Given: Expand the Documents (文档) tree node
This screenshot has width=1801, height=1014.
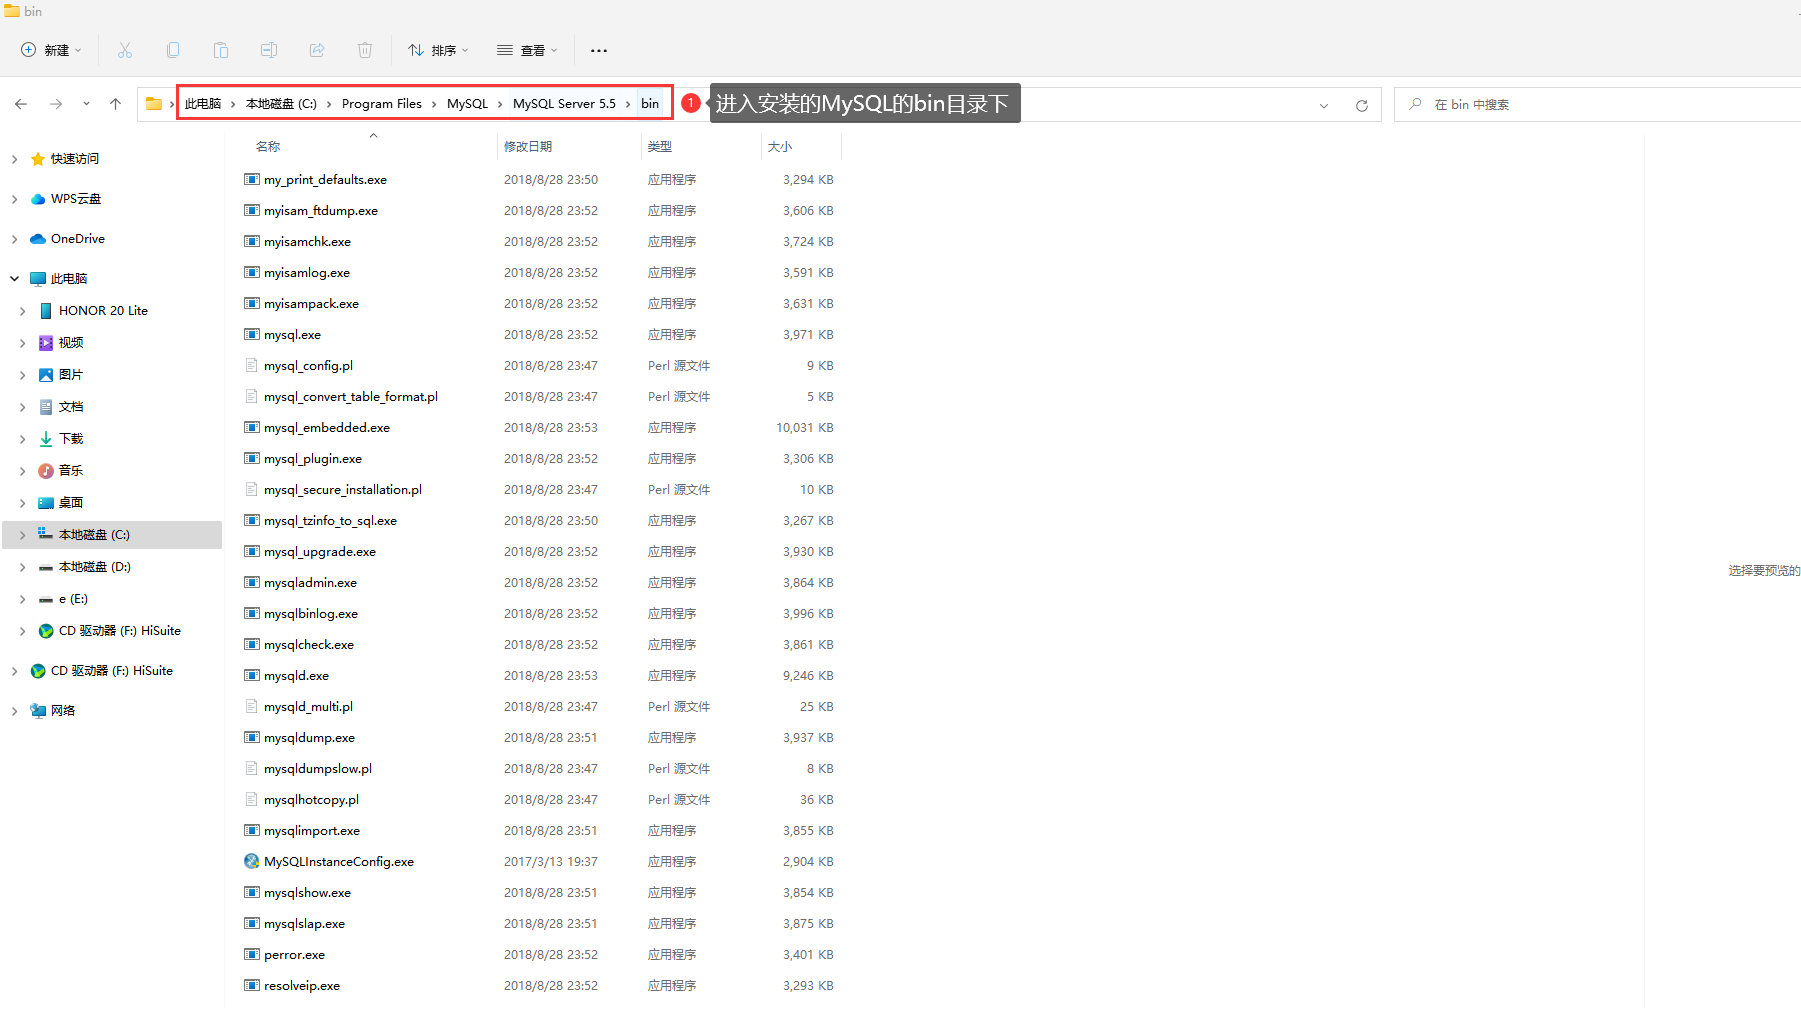Looking at the screenshot, I should (x=22, y=407).
